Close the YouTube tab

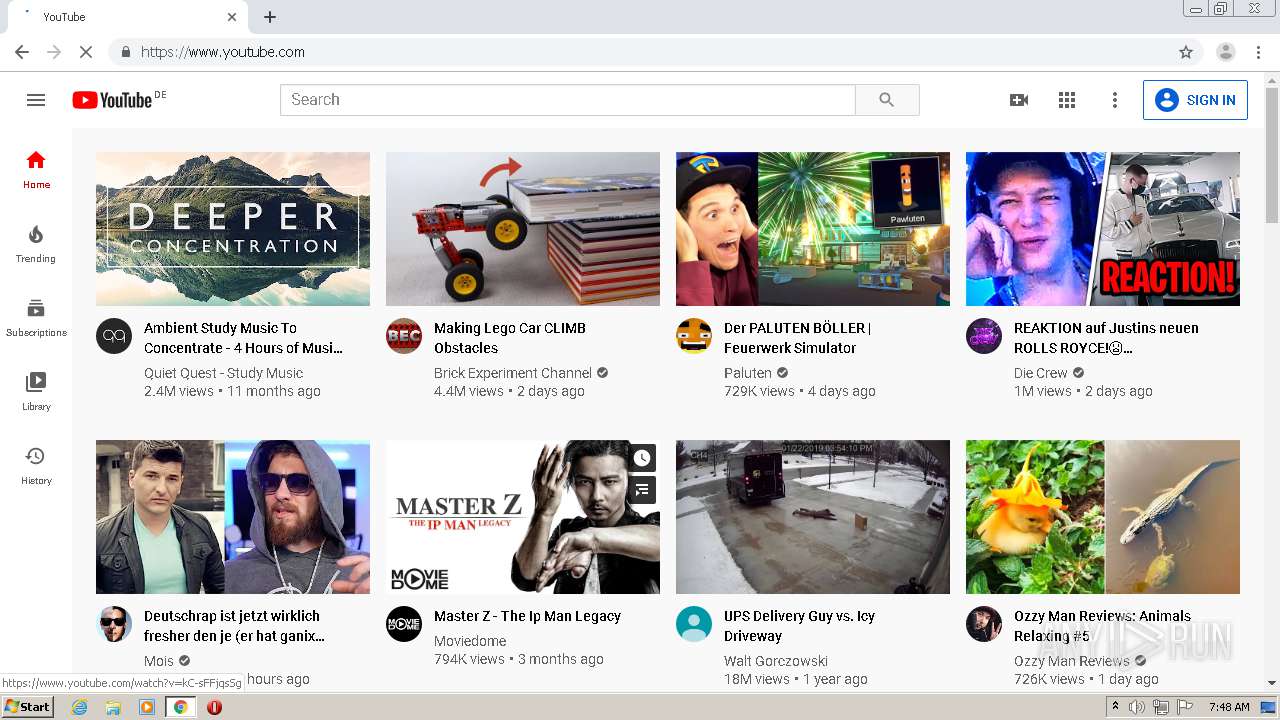tap(232, 17)
